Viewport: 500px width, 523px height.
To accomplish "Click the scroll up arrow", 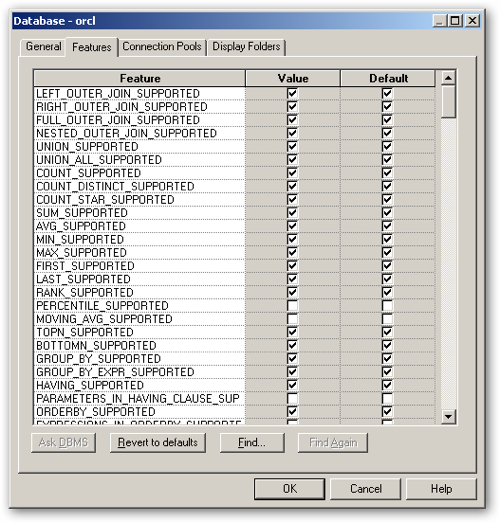I will pyautogui.click(x=448, y=78).
